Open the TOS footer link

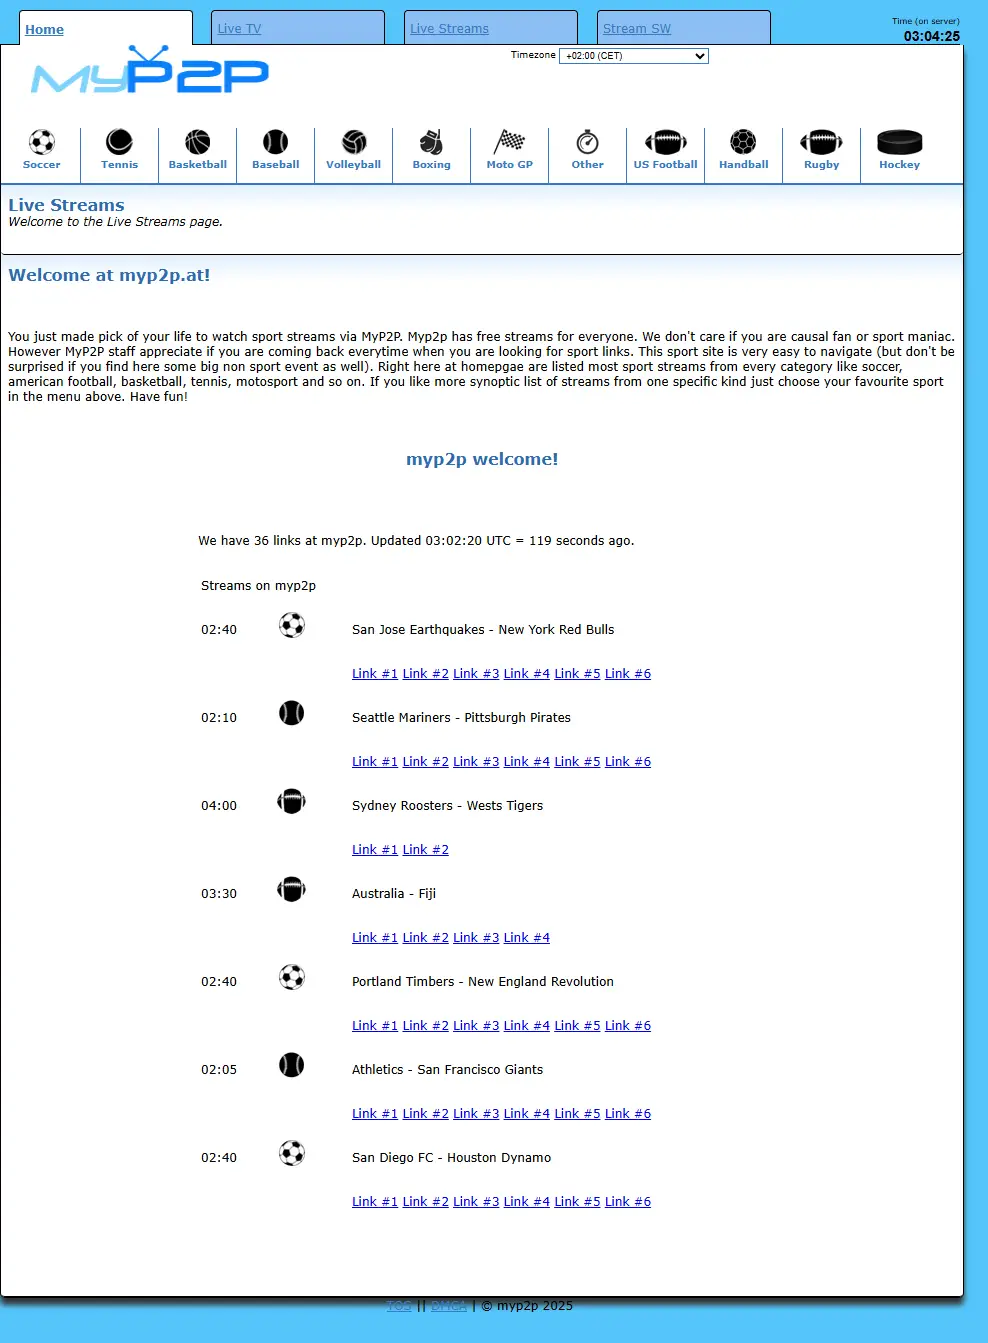(399, 1306)
